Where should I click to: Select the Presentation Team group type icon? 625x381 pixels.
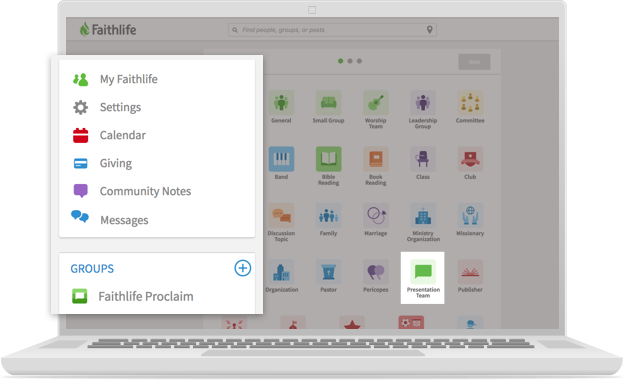pos(423,272)
